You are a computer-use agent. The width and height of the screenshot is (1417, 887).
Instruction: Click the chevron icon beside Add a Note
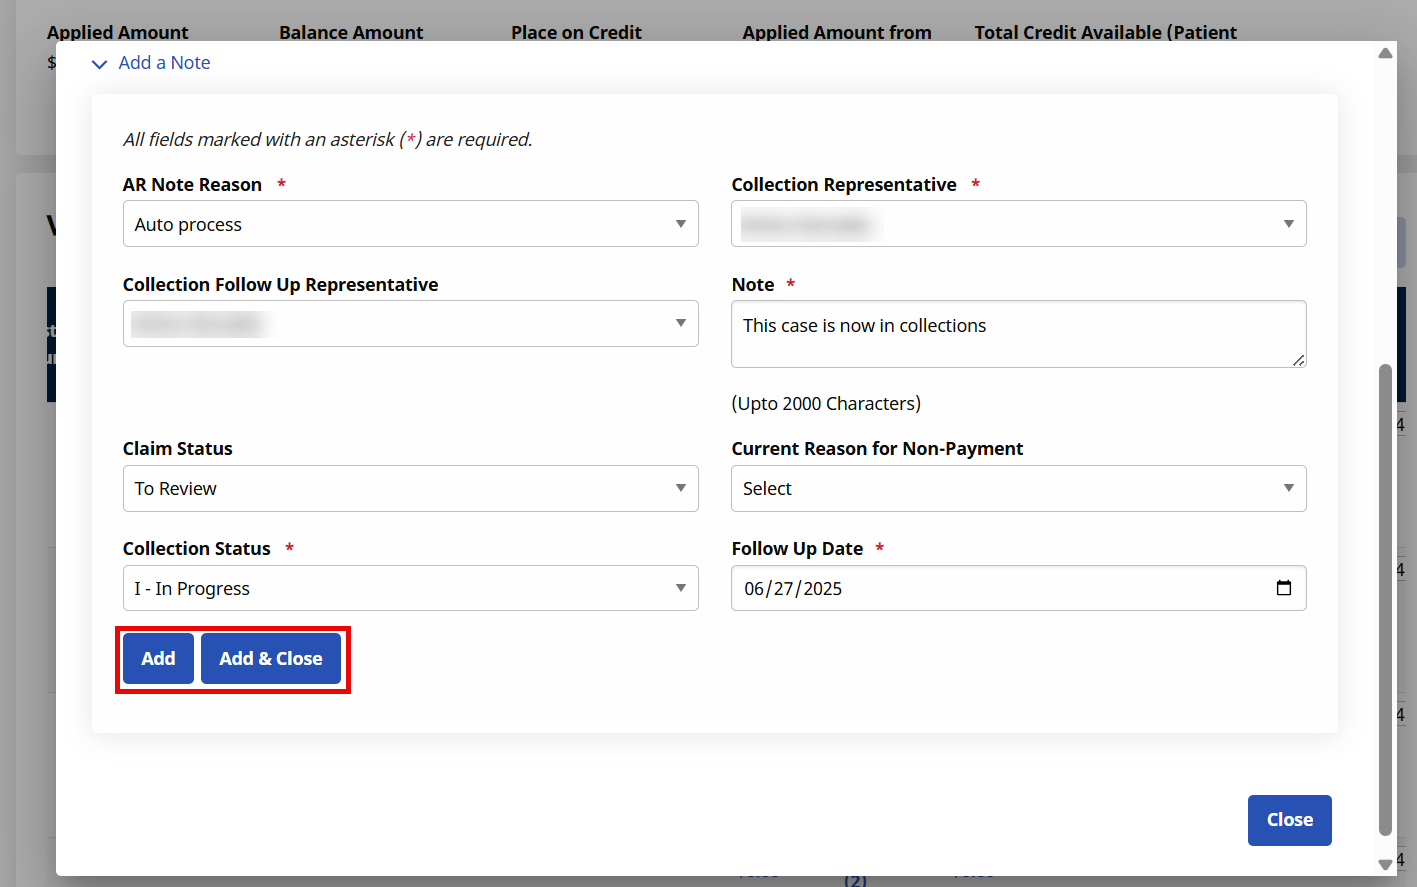click(x=99, y=64)
